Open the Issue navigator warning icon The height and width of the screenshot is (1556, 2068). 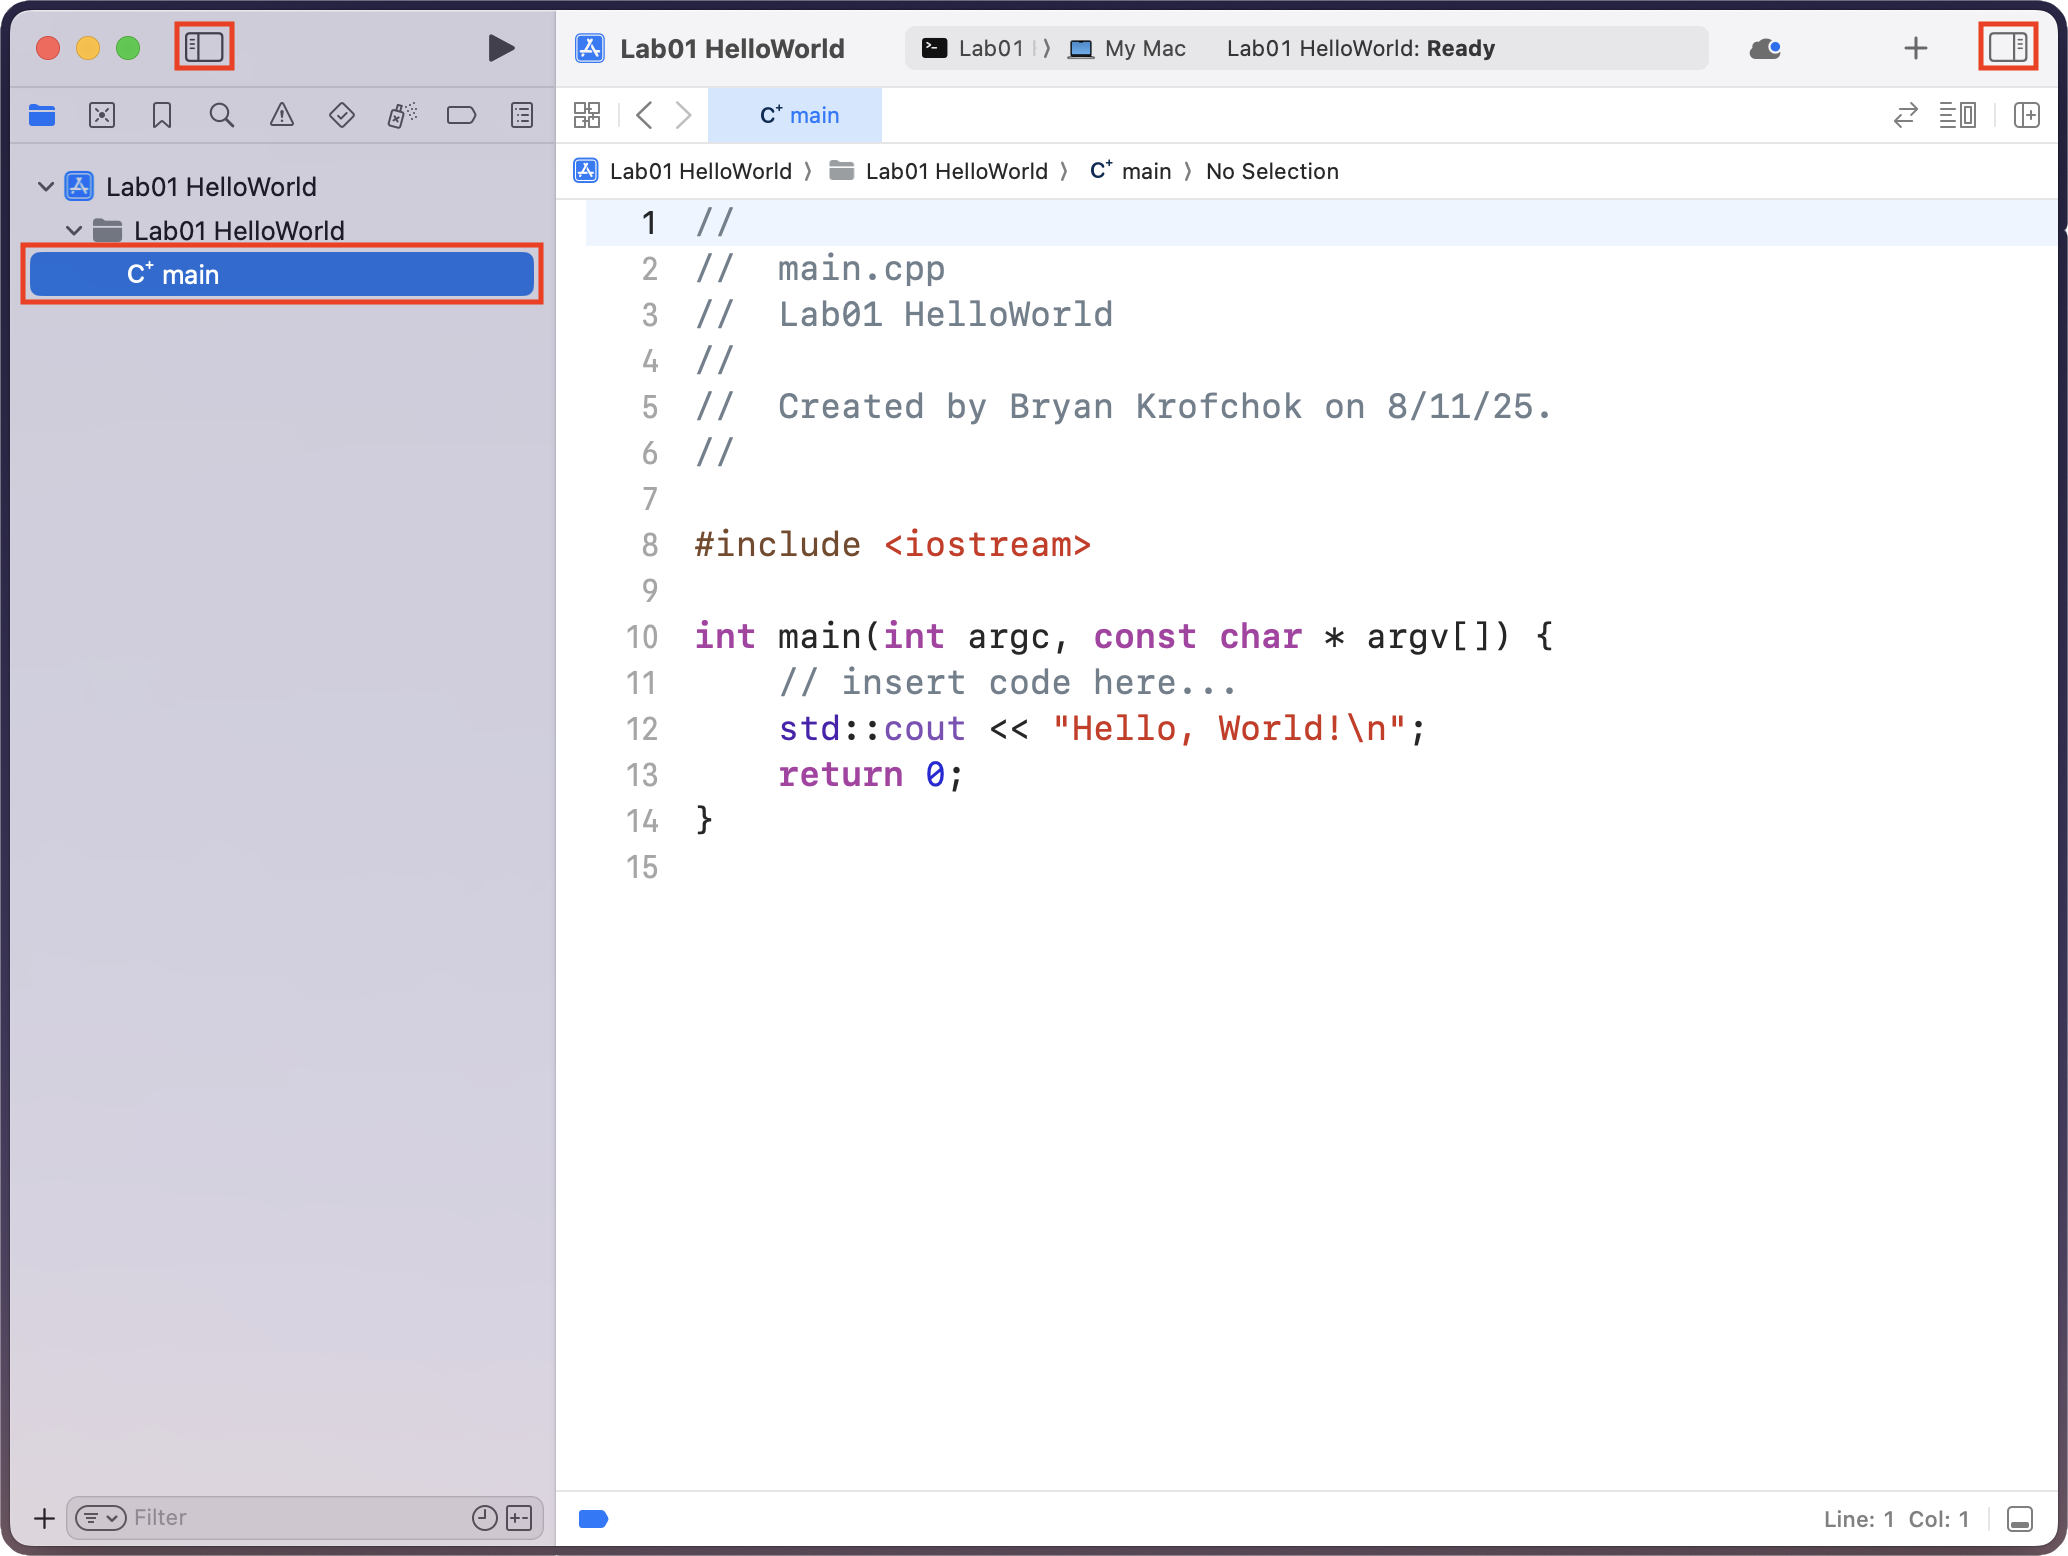tap(282, 116)
